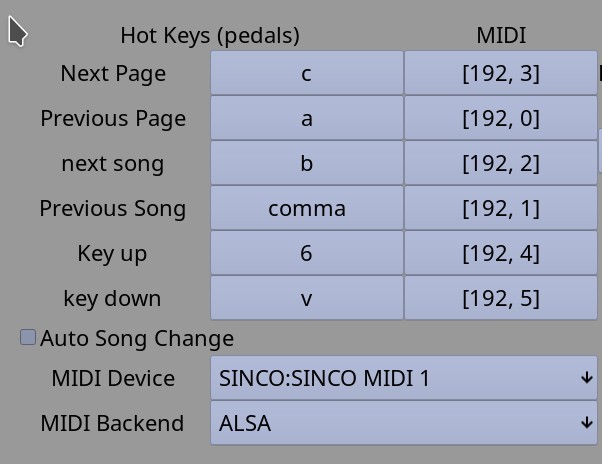Click the Hot Keys (pedals) column header
602x464 pixels.
[210, 36]
